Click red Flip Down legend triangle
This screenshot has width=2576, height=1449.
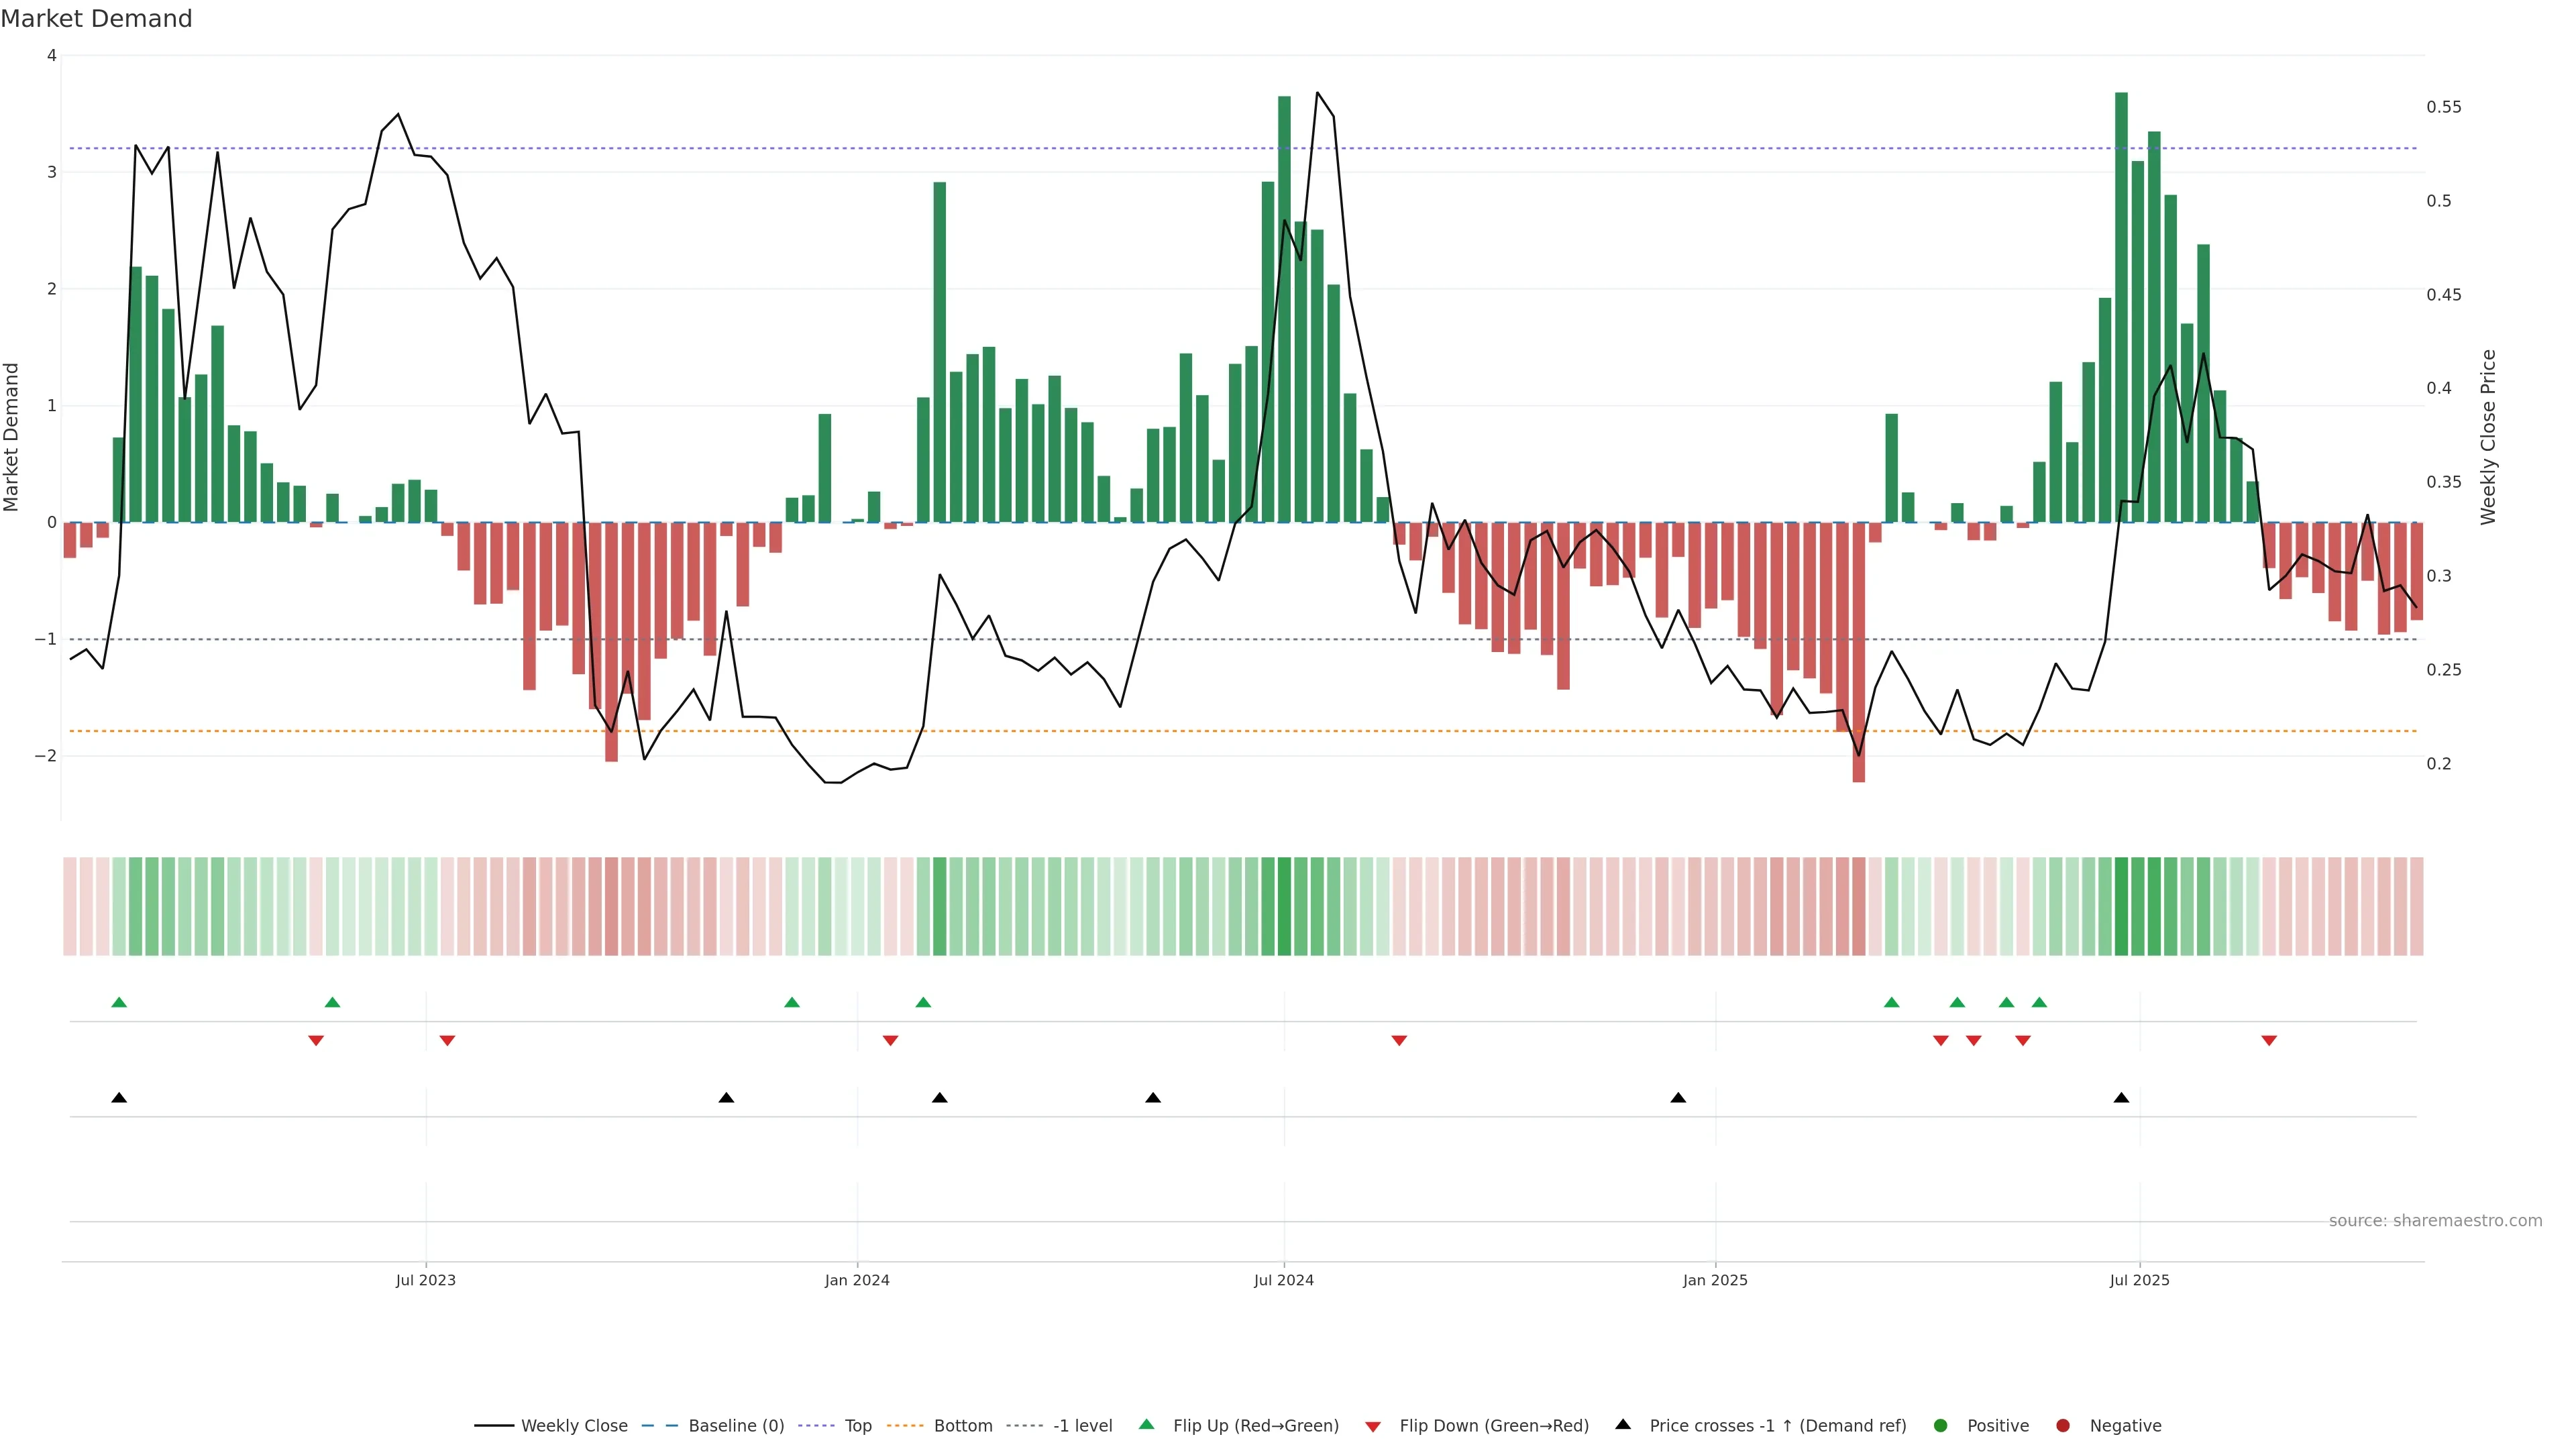coord(1373,1427)
